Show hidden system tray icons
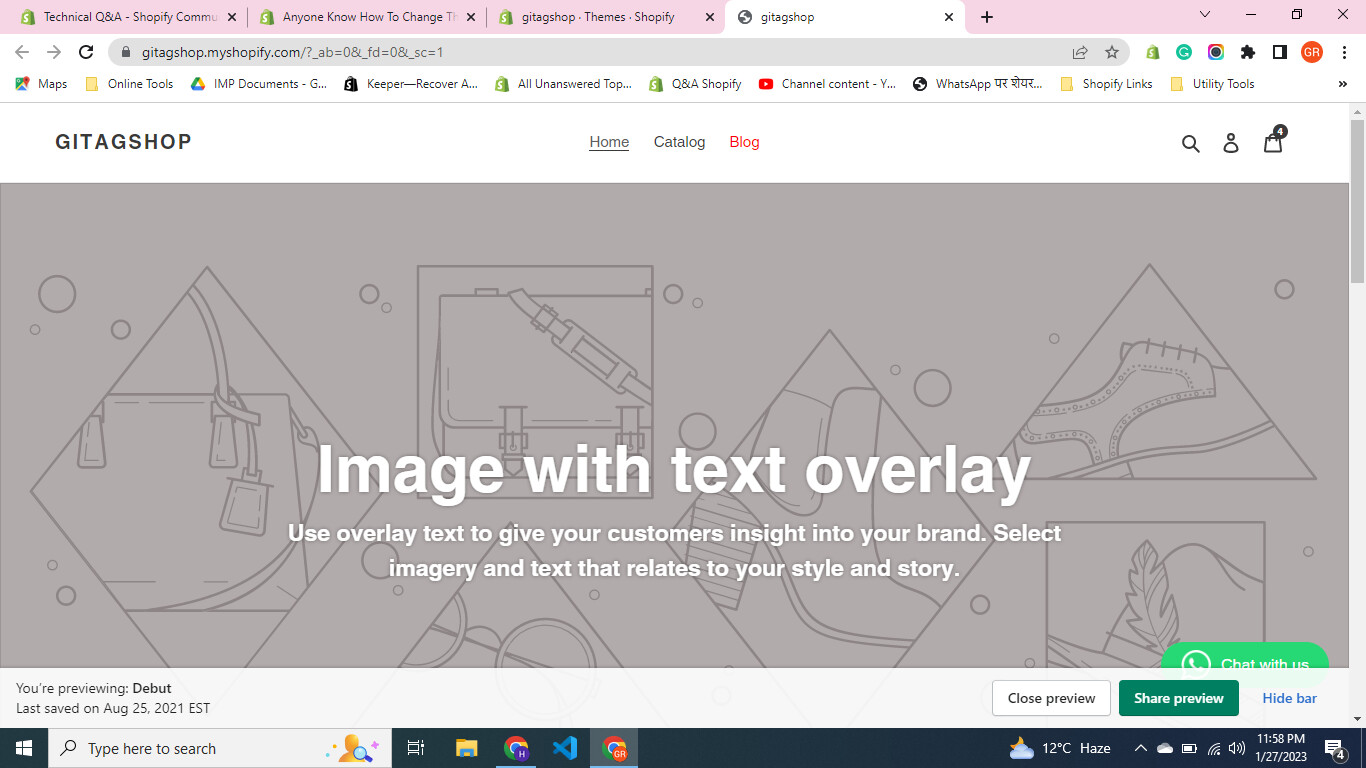Image resolution: width=1366 pixels, height=768 pixels. click(1140, 748)
